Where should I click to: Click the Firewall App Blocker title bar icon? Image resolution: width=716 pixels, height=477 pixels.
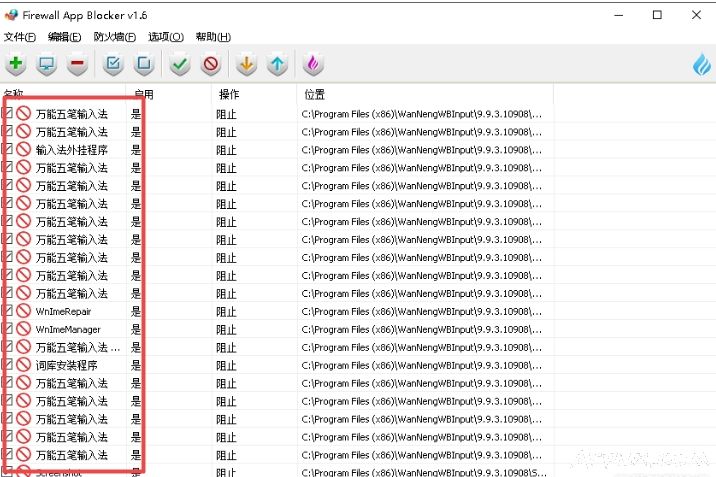(11, 15)
